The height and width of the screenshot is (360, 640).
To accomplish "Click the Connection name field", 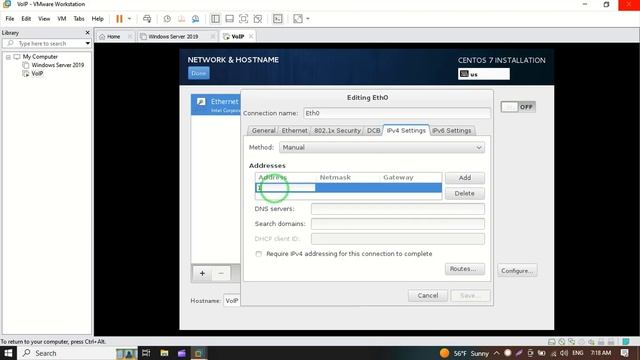I will tap(397, 113).
